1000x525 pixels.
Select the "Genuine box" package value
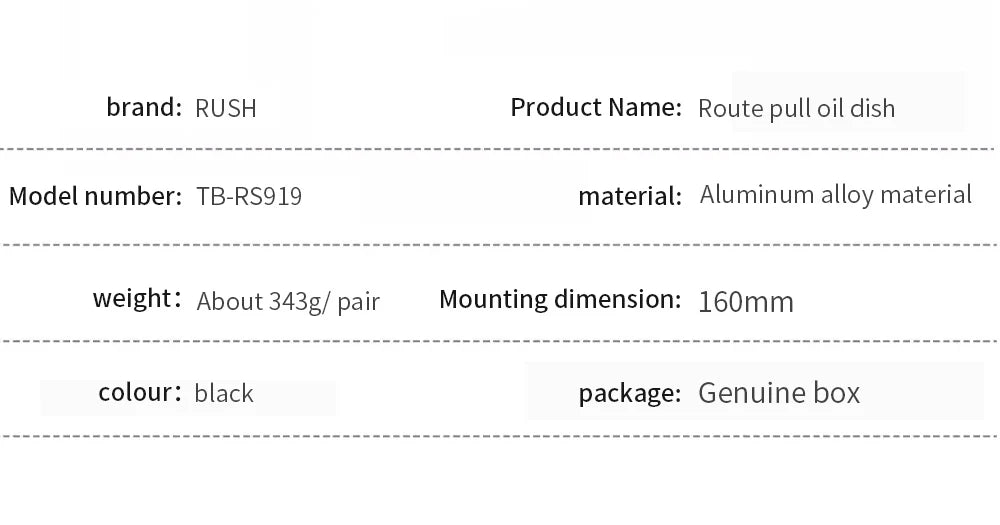tap(779, 392)
